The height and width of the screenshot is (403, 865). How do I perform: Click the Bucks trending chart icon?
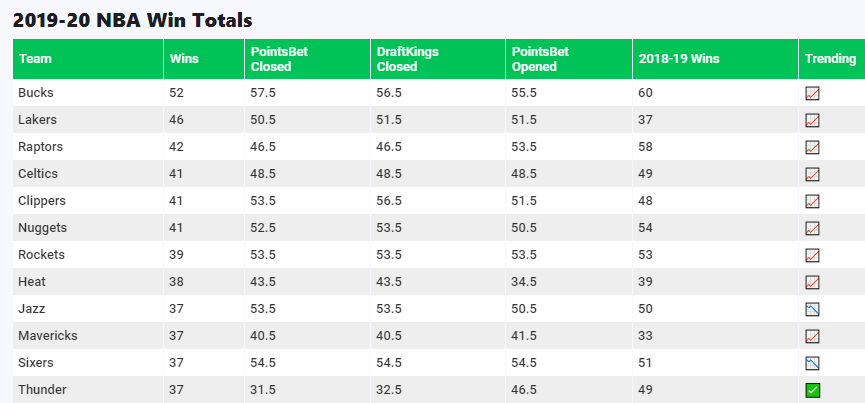point(813,93)
